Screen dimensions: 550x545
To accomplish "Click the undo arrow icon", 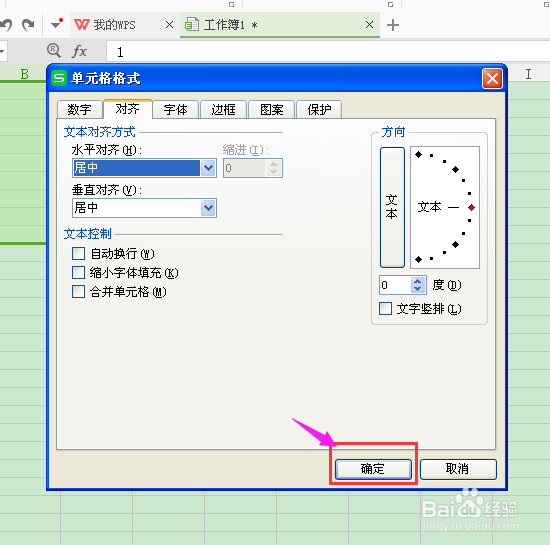I will 6,25.
